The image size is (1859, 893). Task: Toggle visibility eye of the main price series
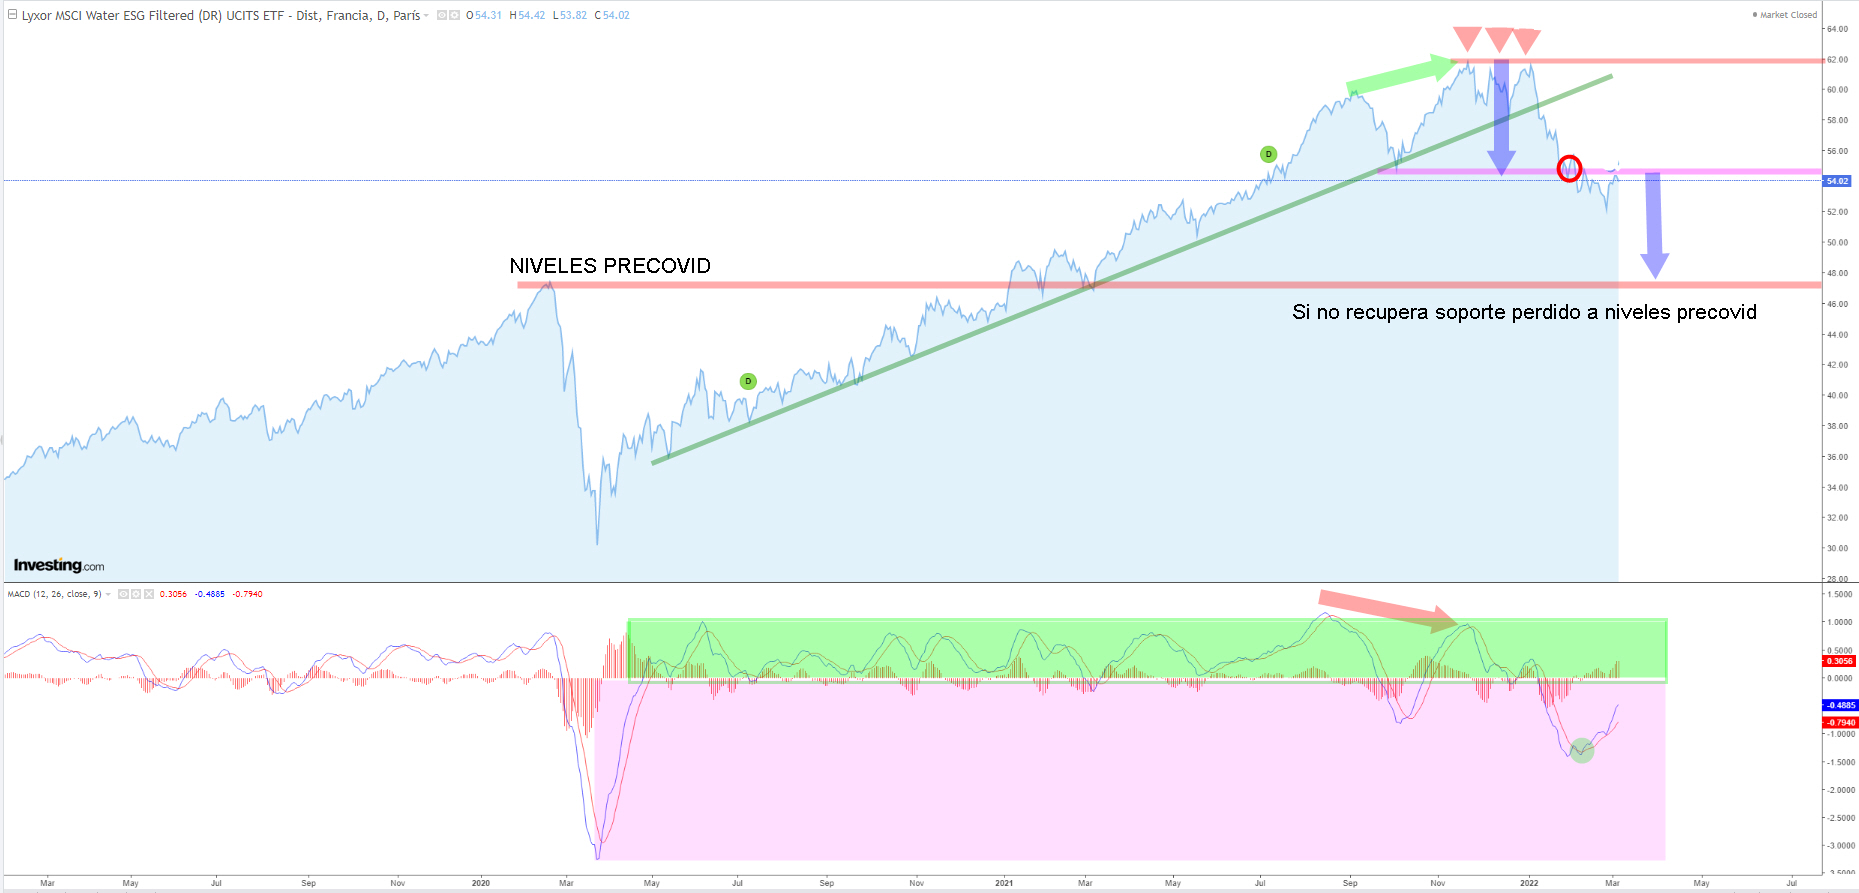point(442,15)
